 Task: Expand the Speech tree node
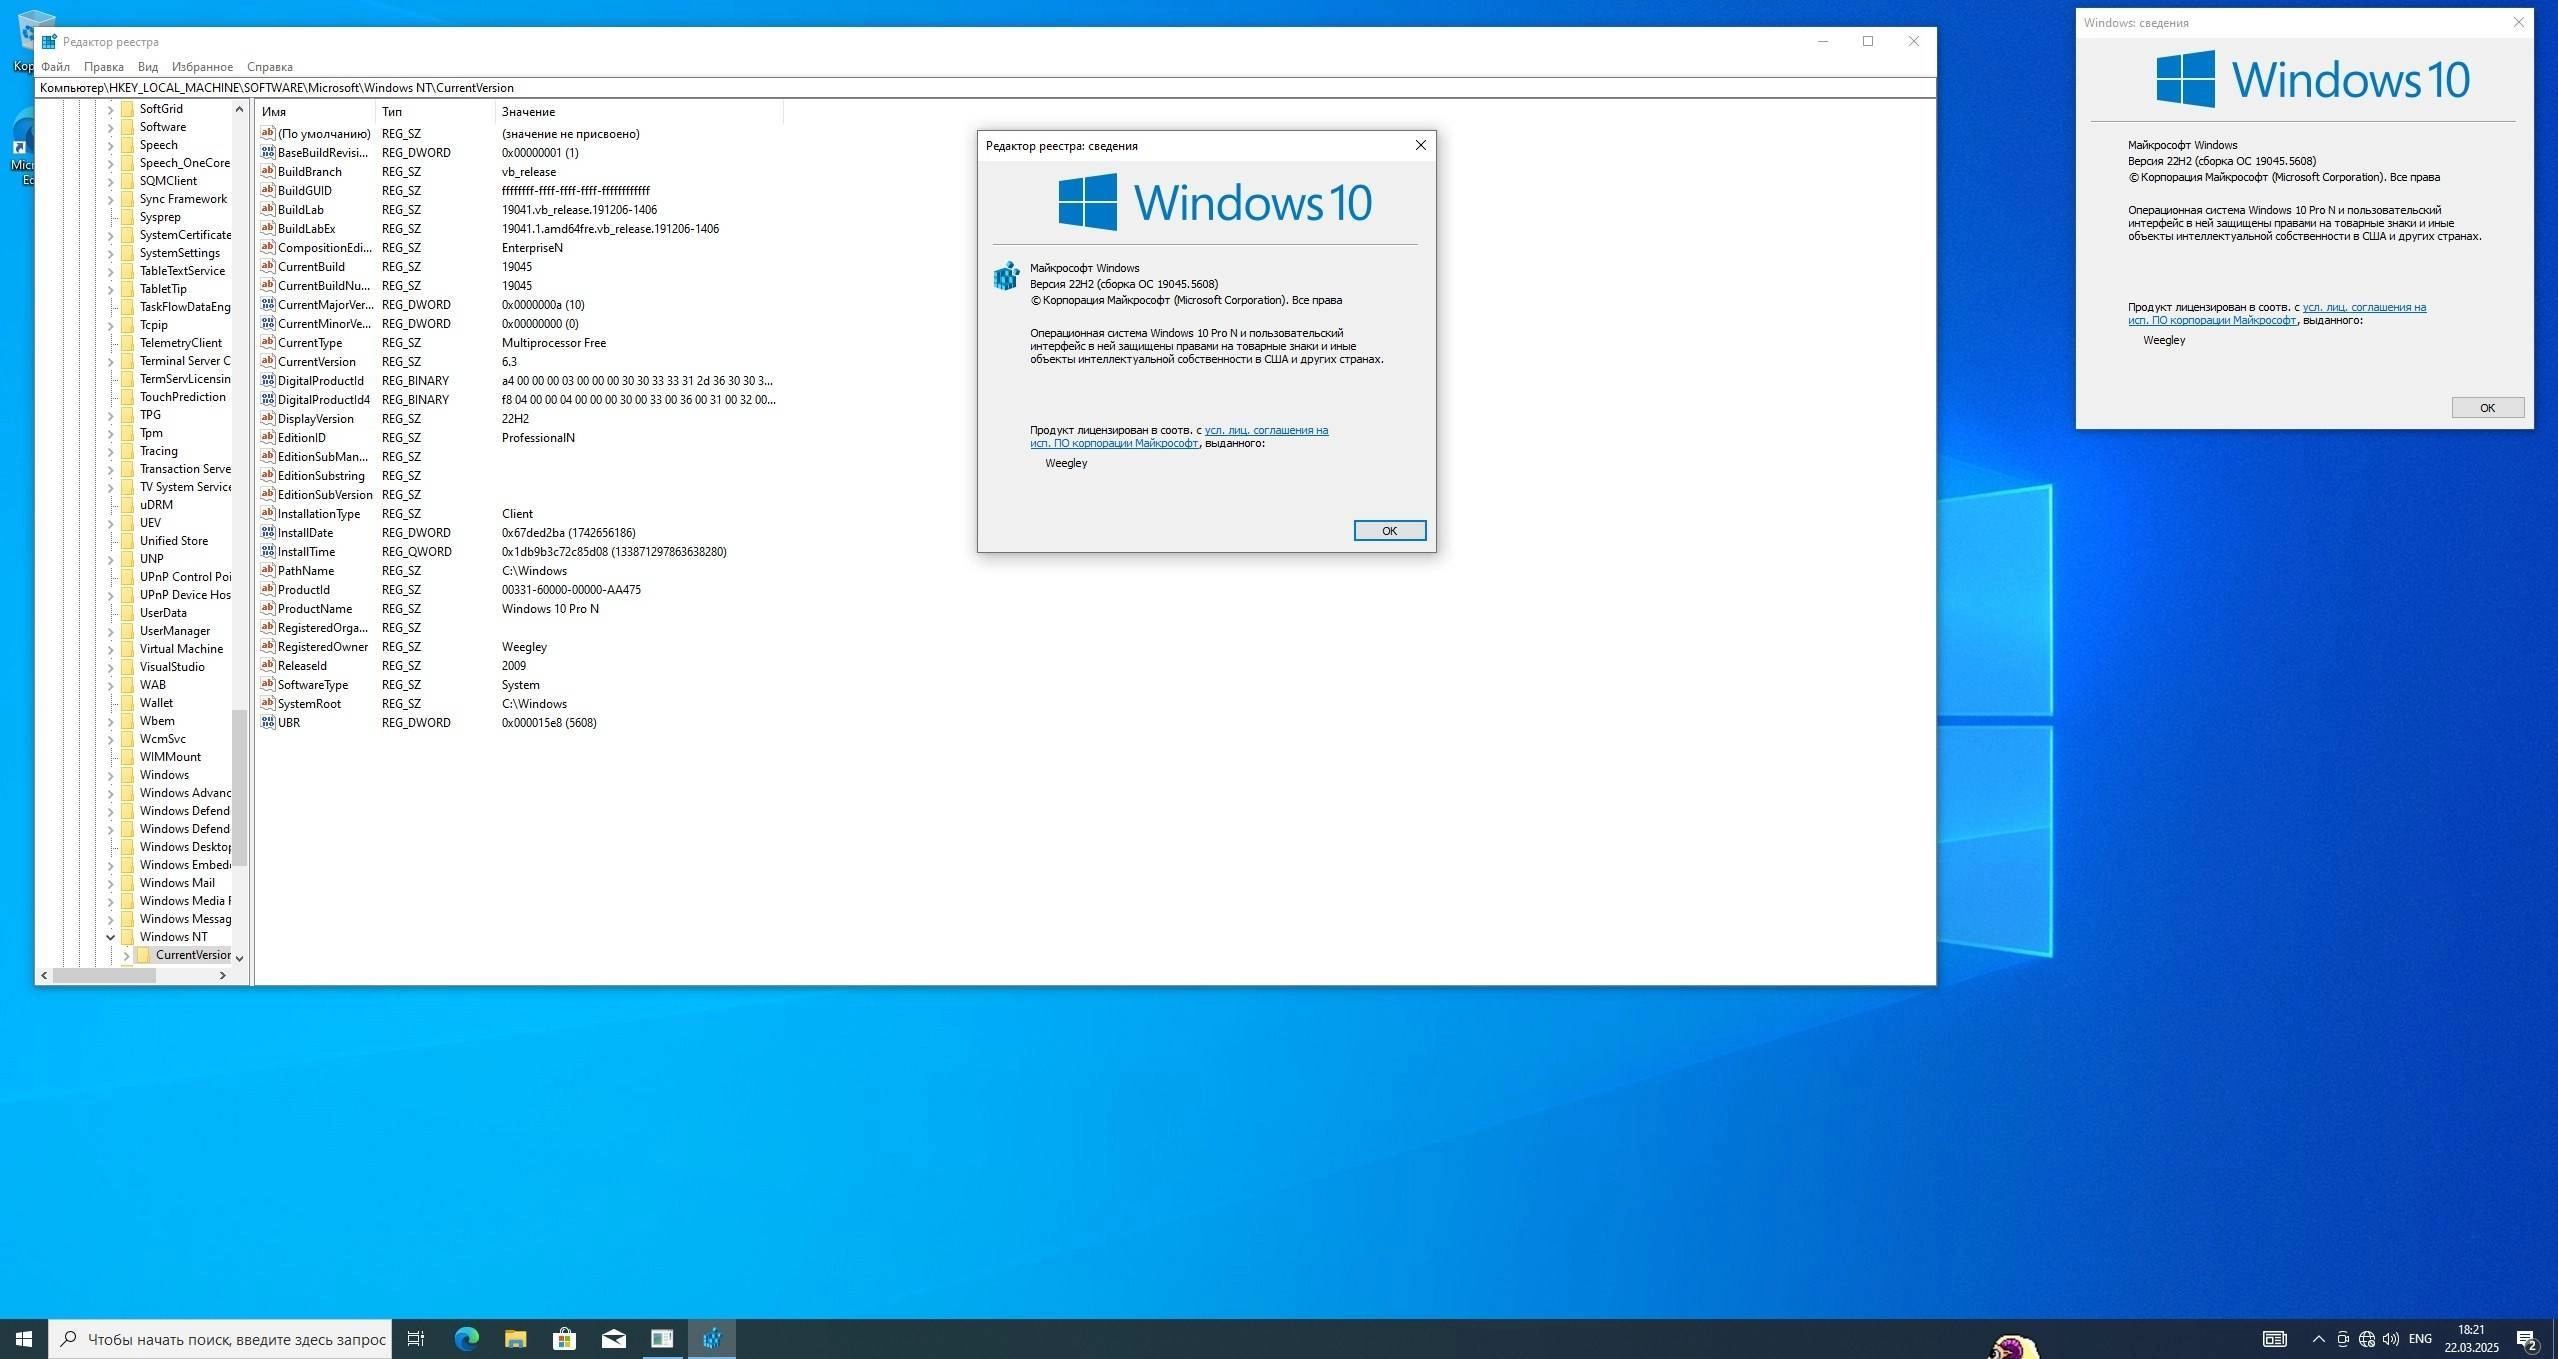tap(111, 145)
